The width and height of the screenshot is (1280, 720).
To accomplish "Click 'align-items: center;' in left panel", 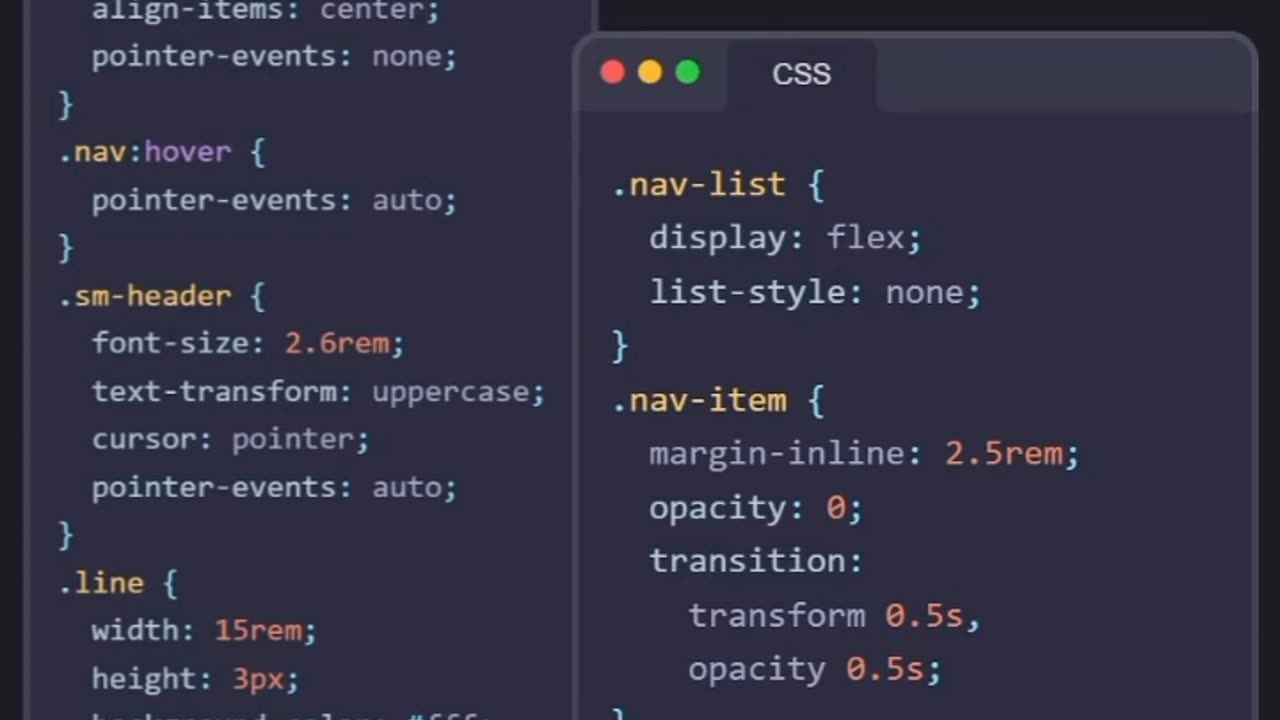I will coord(265,11).
